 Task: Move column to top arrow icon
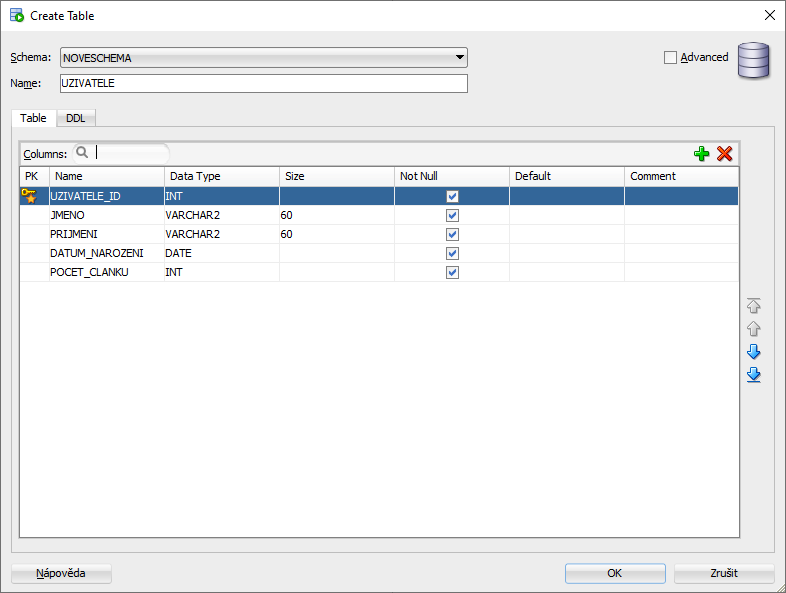pyautogui.click(x=754, y=306)
